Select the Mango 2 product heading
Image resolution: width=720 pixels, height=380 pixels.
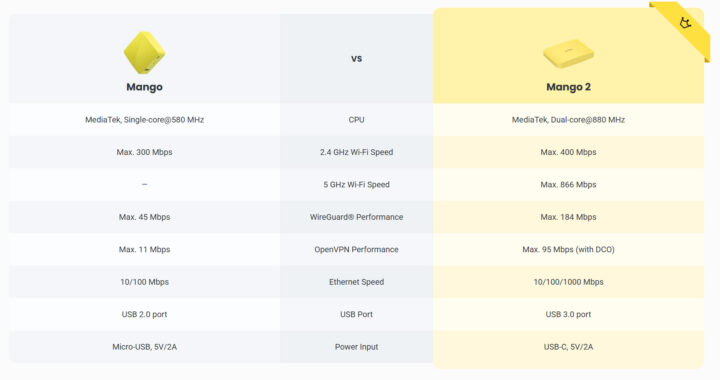568,87
